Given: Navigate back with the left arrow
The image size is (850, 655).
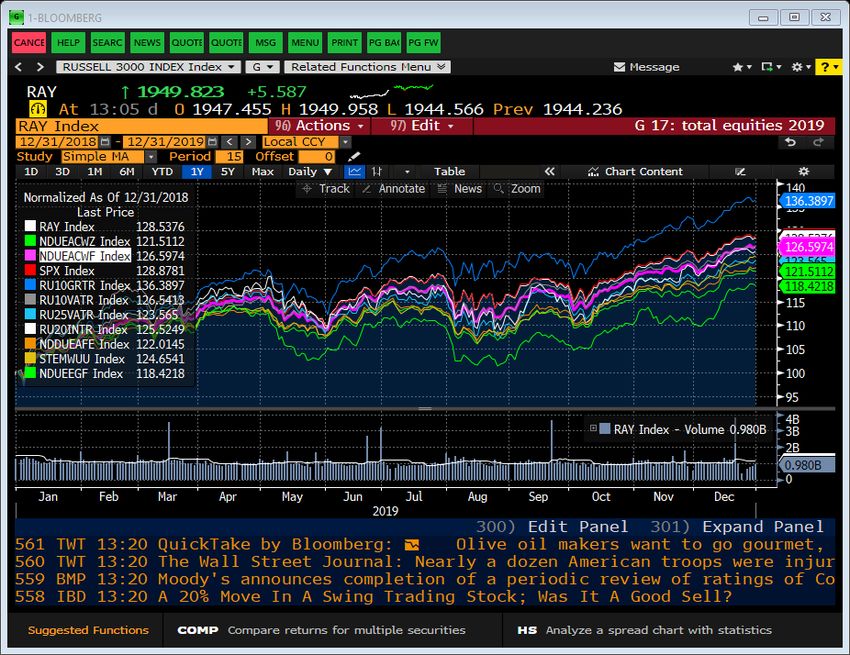Looking at the screenshot, I should pos(19,67).
